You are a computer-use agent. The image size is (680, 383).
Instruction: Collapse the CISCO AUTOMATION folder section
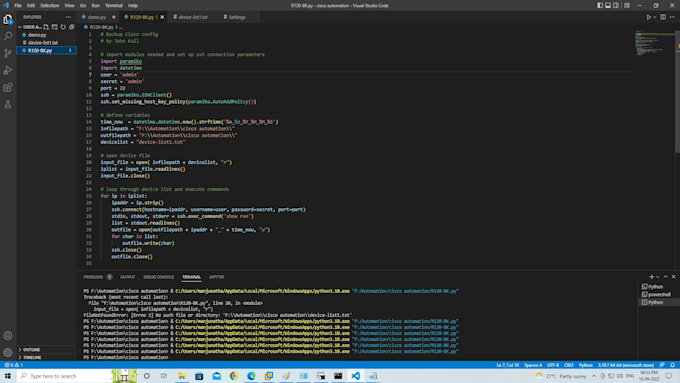click(31, 27)
